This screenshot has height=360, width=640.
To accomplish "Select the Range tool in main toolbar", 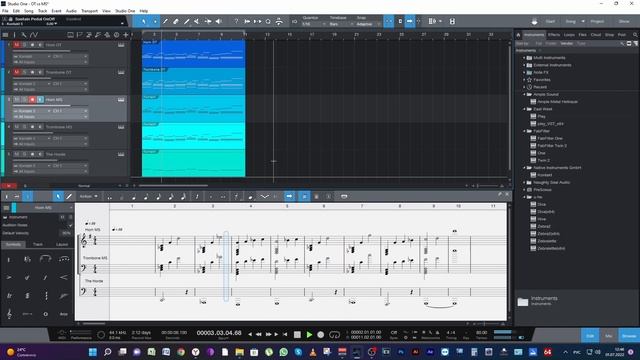I will point(155,21).
